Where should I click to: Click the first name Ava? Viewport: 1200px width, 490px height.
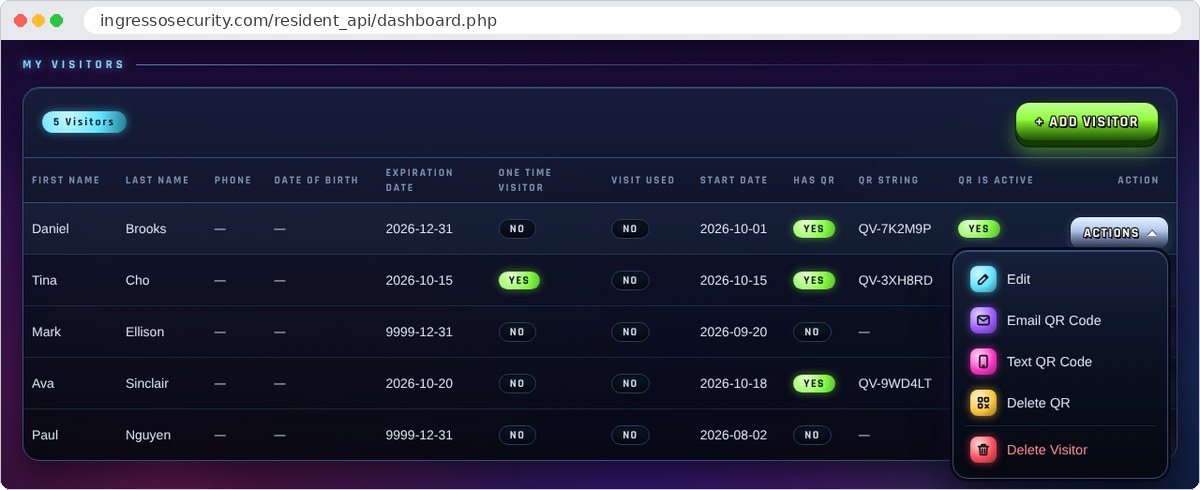tap(44, 383)
